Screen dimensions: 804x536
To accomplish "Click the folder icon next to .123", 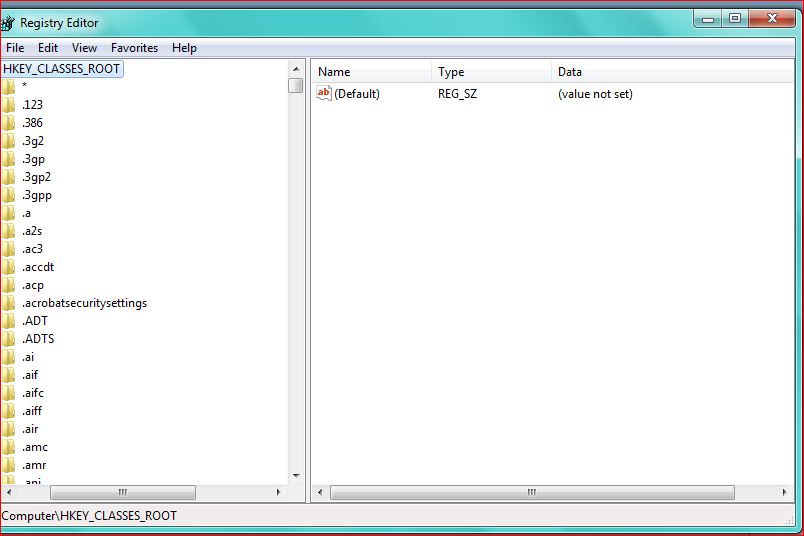I will pyautogui.click(x=8, y=105).
